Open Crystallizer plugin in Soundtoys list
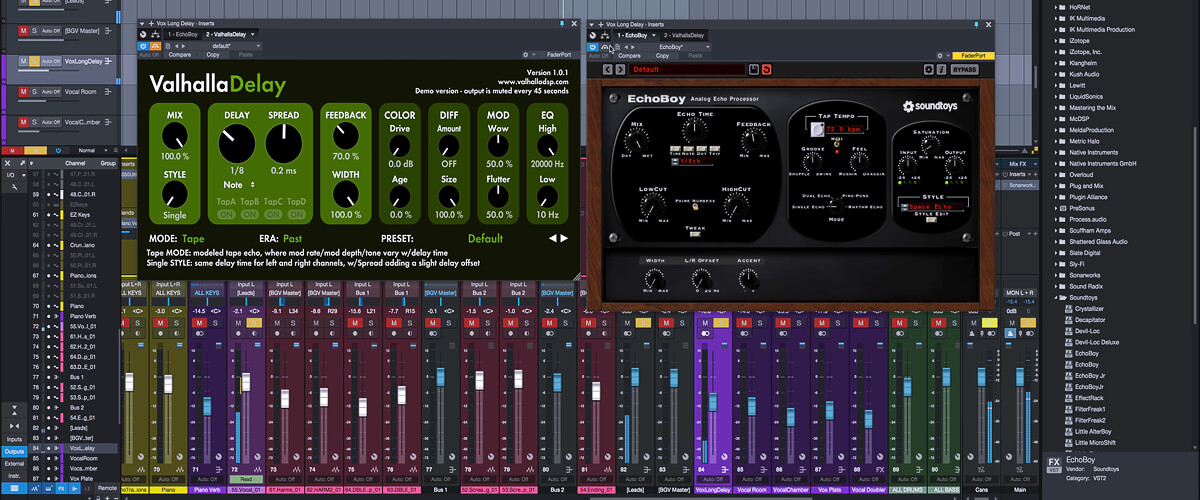This screenshot has width=1200, height=500. 1090,309
